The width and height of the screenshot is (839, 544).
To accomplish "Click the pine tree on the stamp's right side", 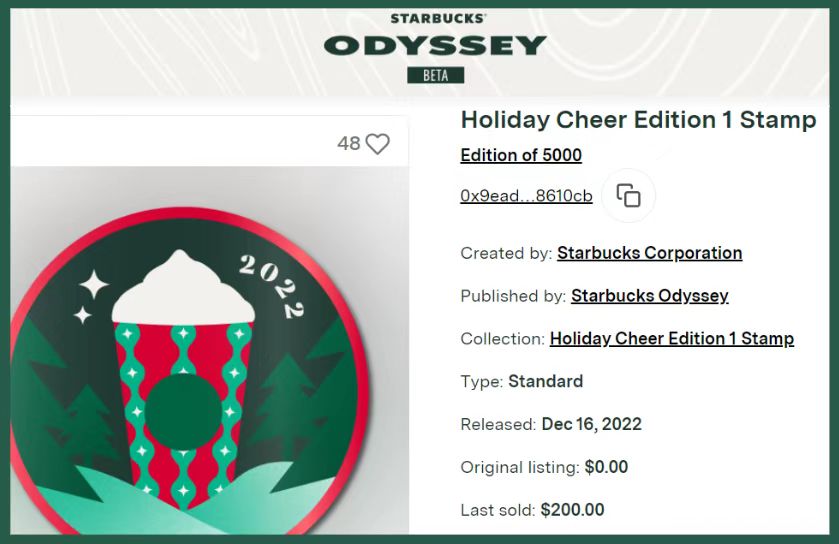I will pos(285,400).
